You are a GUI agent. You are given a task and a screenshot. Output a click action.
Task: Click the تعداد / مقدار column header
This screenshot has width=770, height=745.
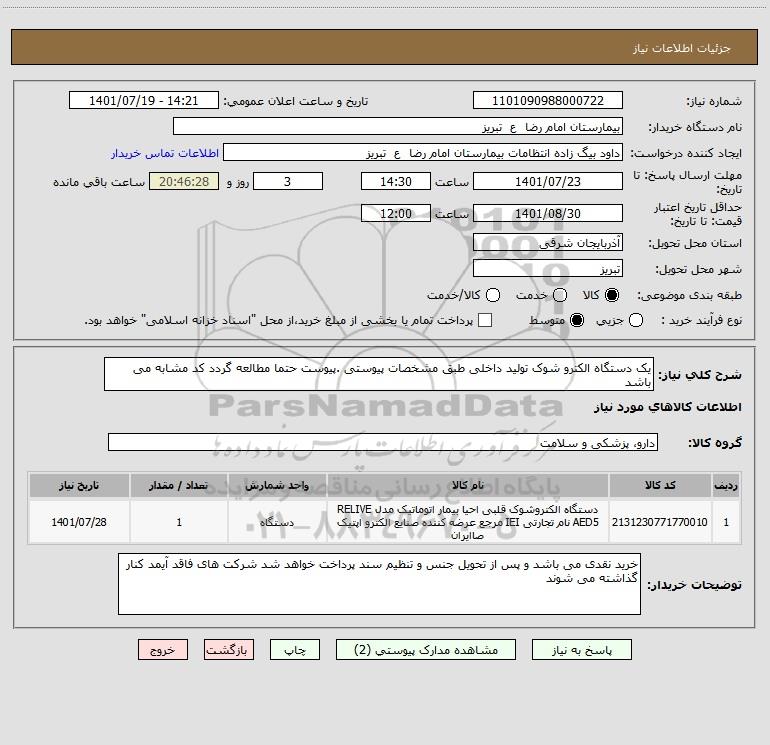[x=179, y=485]
